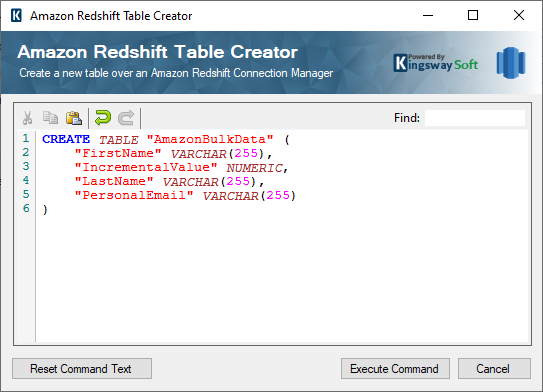Click line number 6 in the gutter
This screenshot has height=392, width=543.
click(26, 208)
